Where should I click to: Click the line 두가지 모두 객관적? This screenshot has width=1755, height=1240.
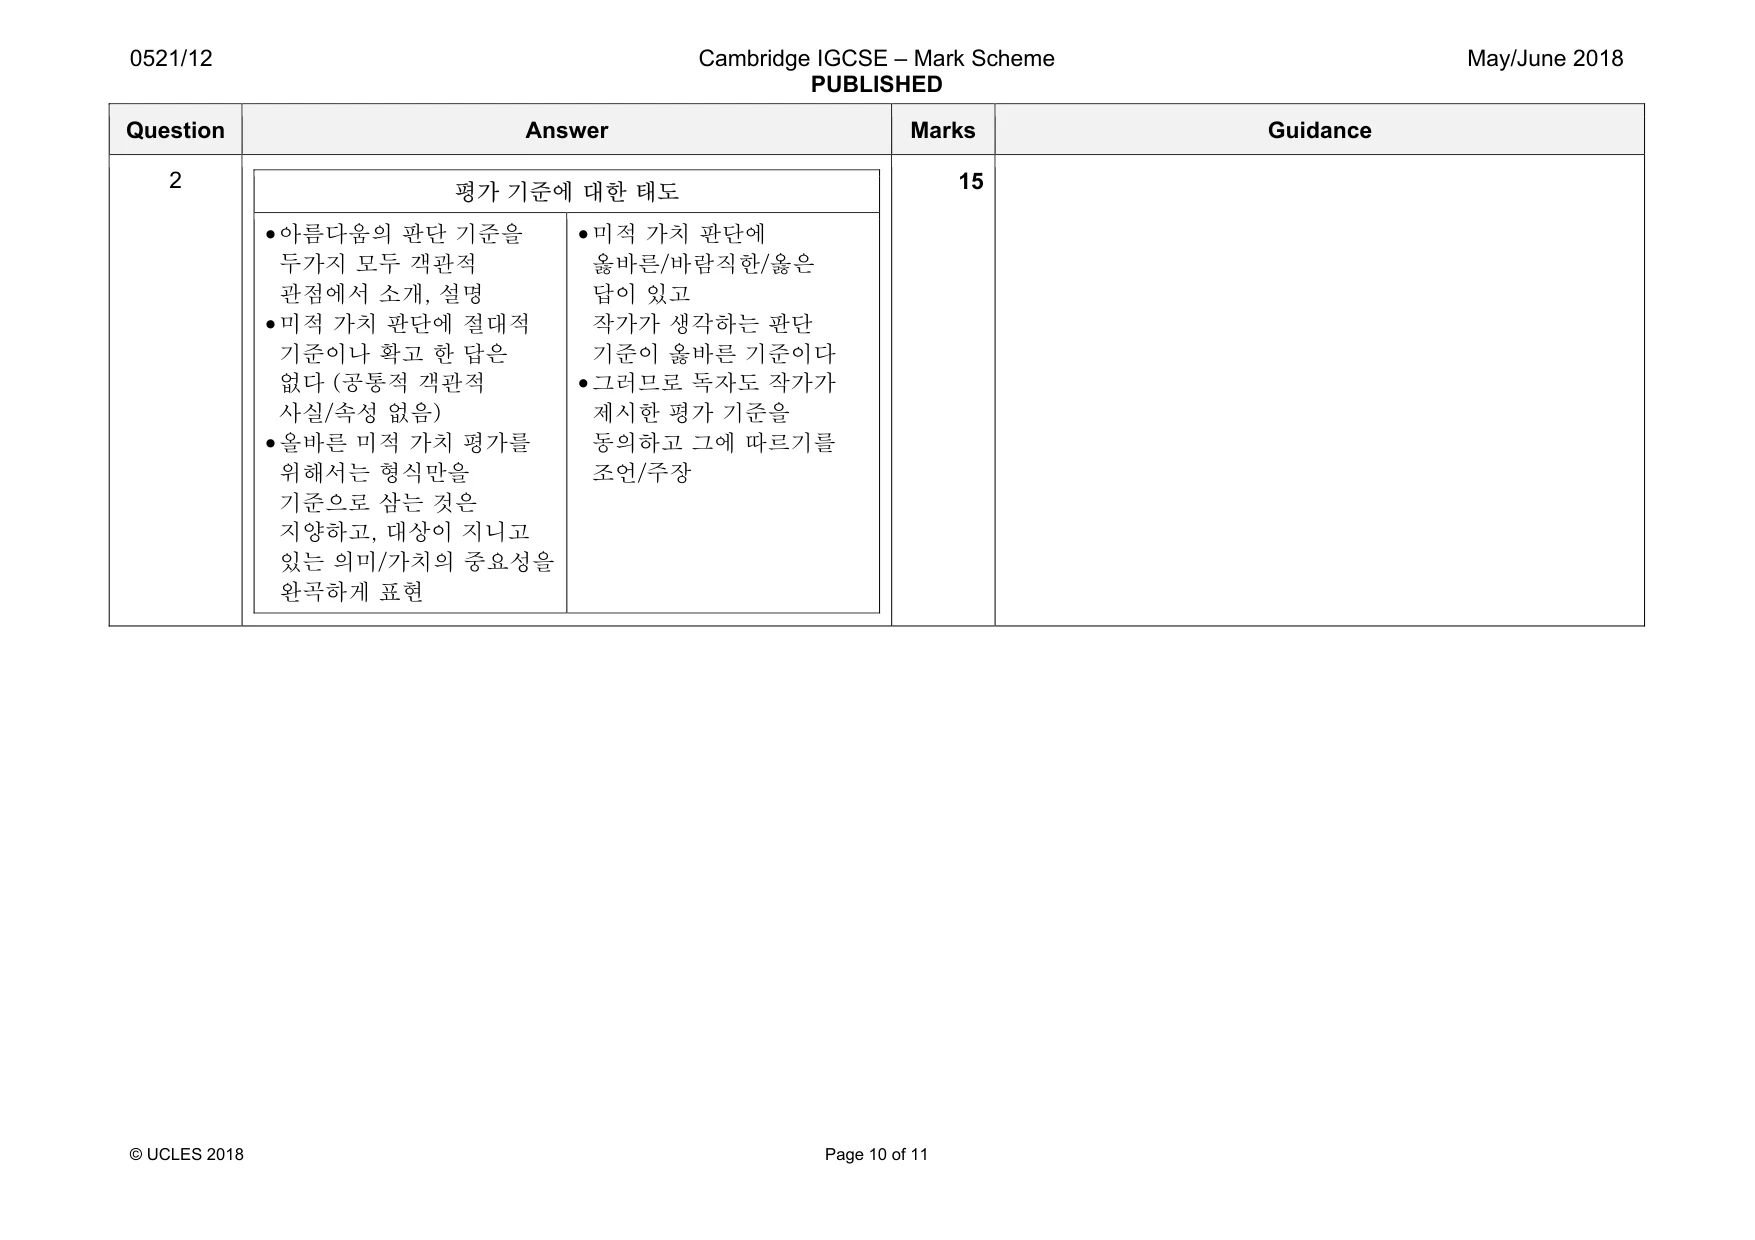click(378, 264)
